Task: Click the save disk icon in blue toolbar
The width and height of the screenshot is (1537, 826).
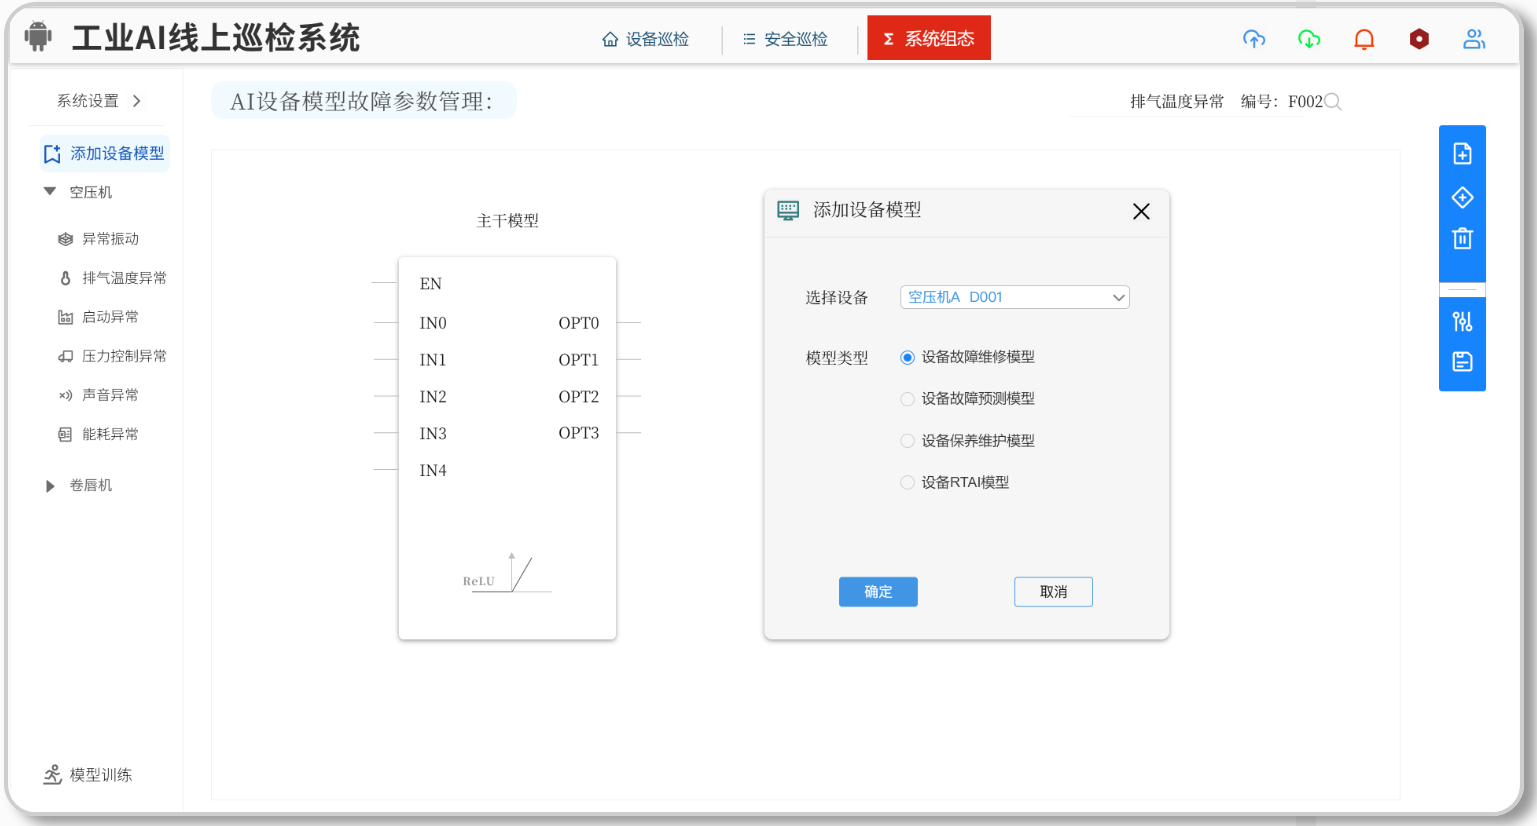Action: 1462,362
